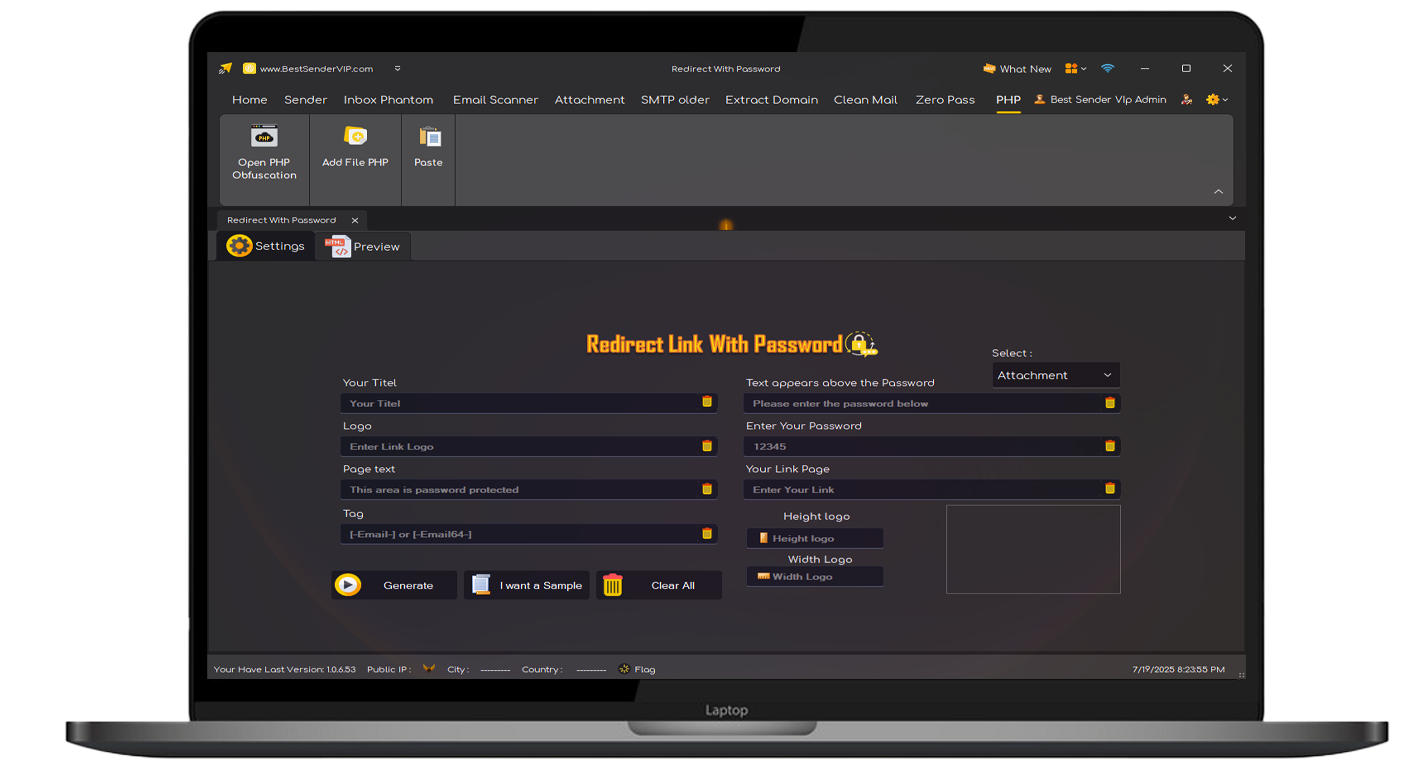Open the Clean Mail tab
Viewport: 1424px width, 780px height.
865,100
